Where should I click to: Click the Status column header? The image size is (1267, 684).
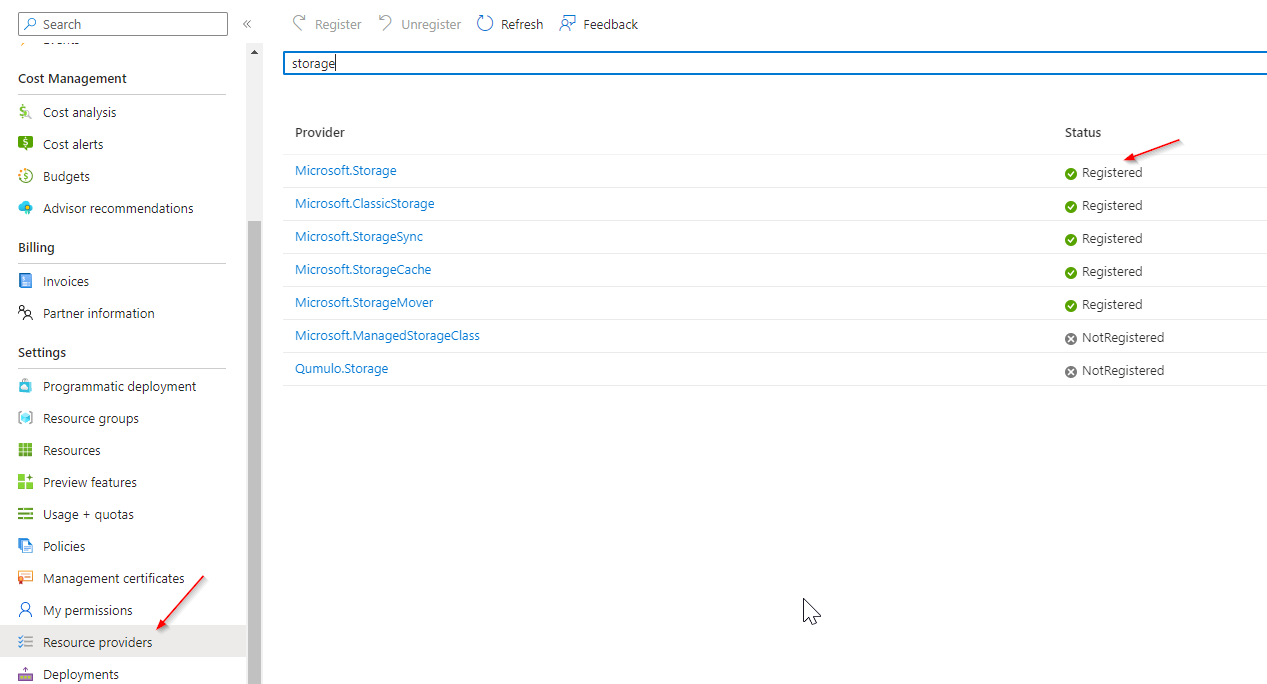click(1083, 132)
